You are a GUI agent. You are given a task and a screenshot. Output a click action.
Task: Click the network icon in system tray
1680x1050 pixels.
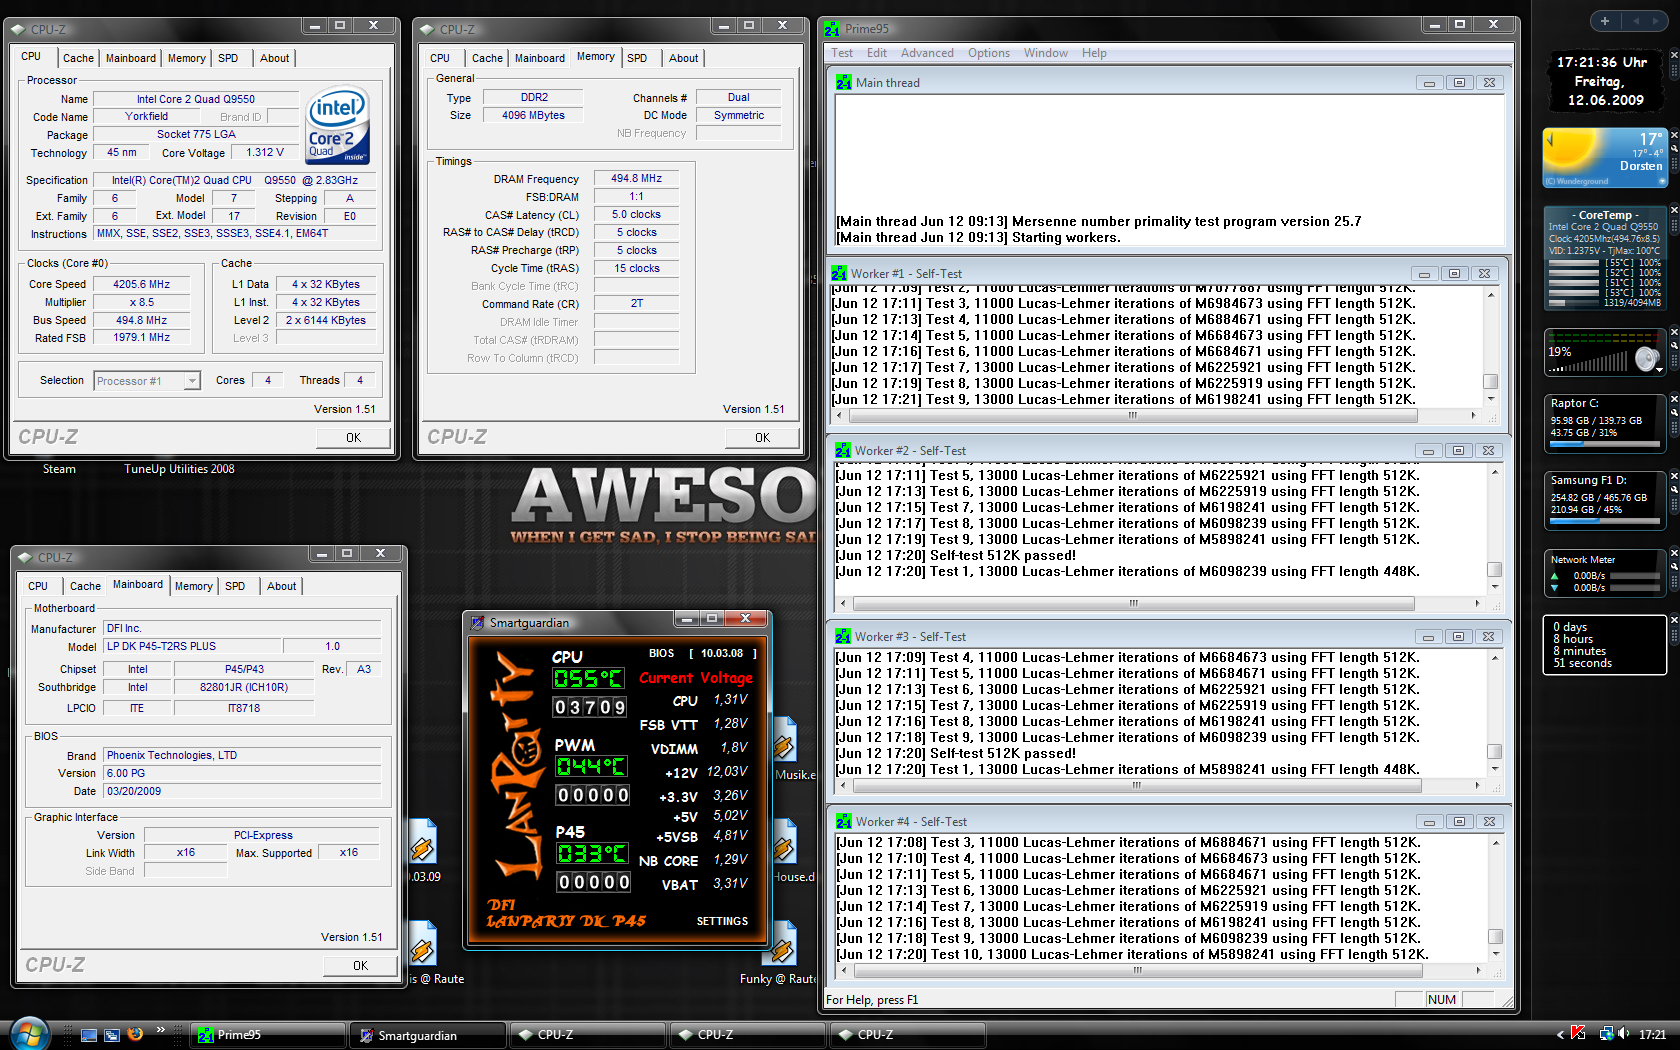point(1606,1034)
